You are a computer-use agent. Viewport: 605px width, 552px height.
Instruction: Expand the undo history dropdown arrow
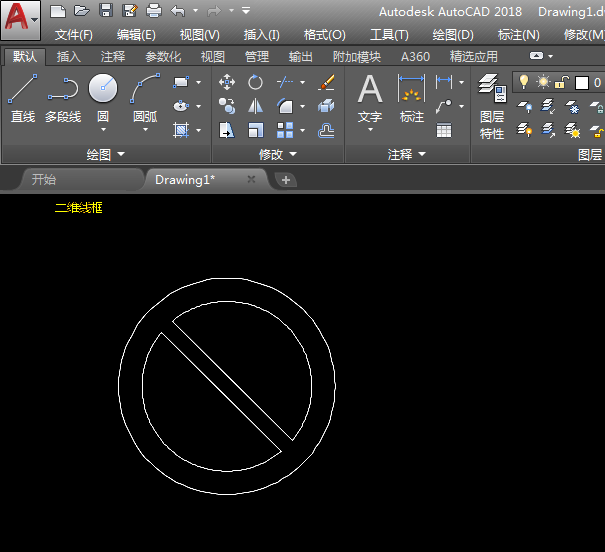coord(195,11)
